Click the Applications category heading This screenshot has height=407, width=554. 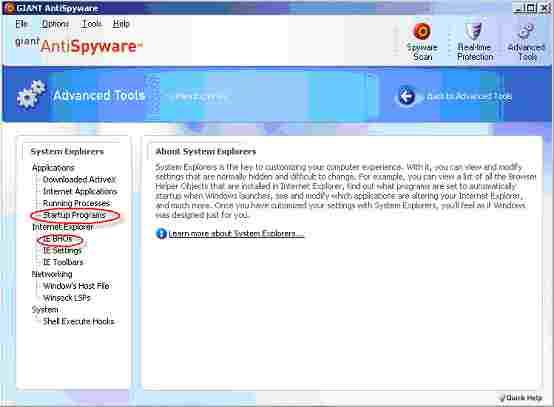point(53,167)
